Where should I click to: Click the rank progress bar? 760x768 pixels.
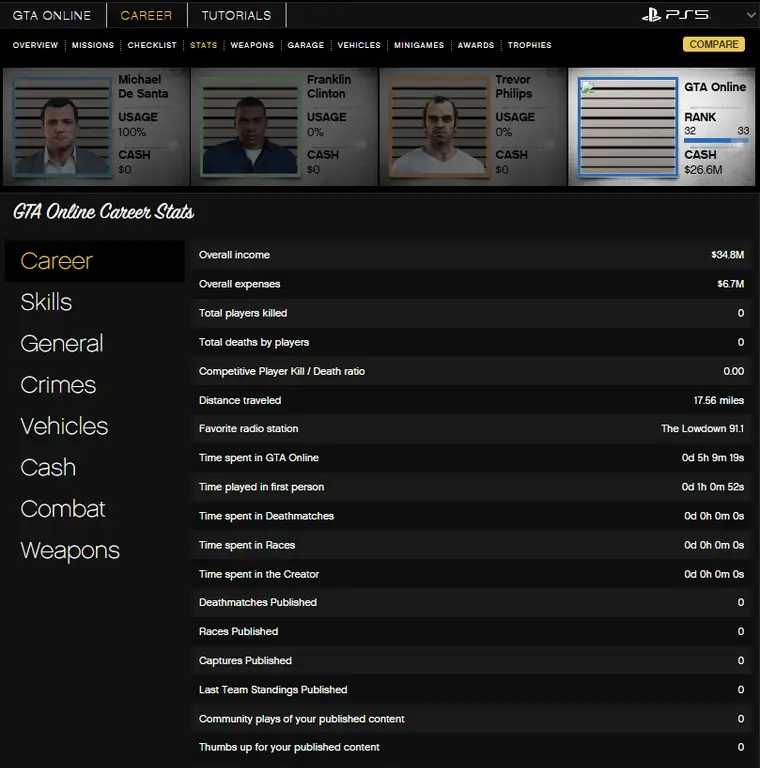[716, 141]
